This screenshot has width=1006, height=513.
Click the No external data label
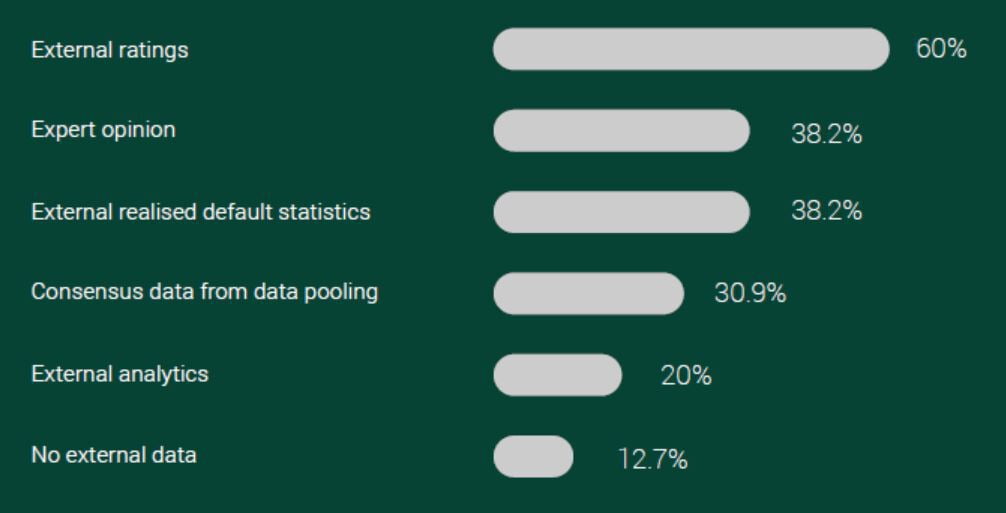pyautogui.click(x=114, y=455)
